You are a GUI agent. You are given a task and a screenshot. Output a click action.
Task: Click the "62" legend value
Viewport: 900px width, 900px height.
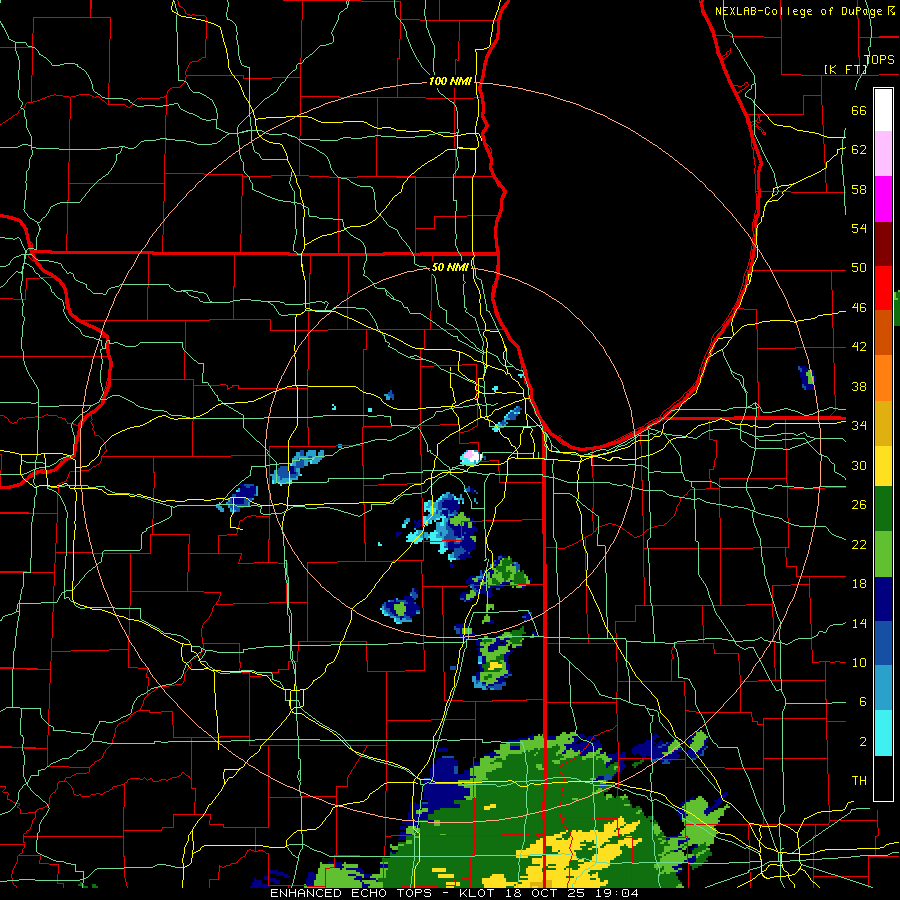[859, 150]
